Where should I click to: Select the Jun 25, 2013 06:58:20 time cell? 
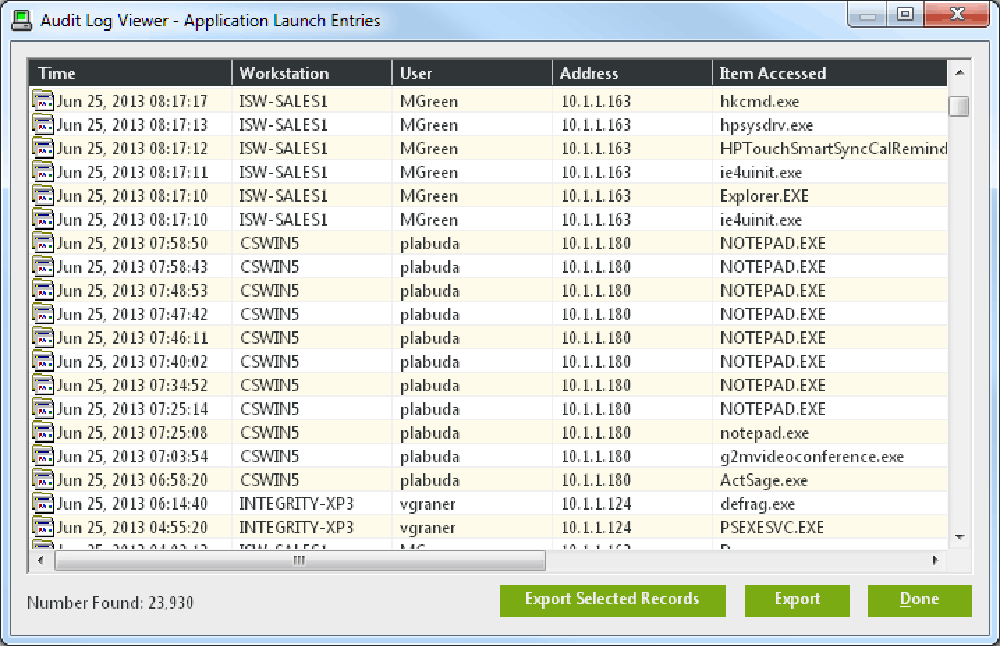132,480
